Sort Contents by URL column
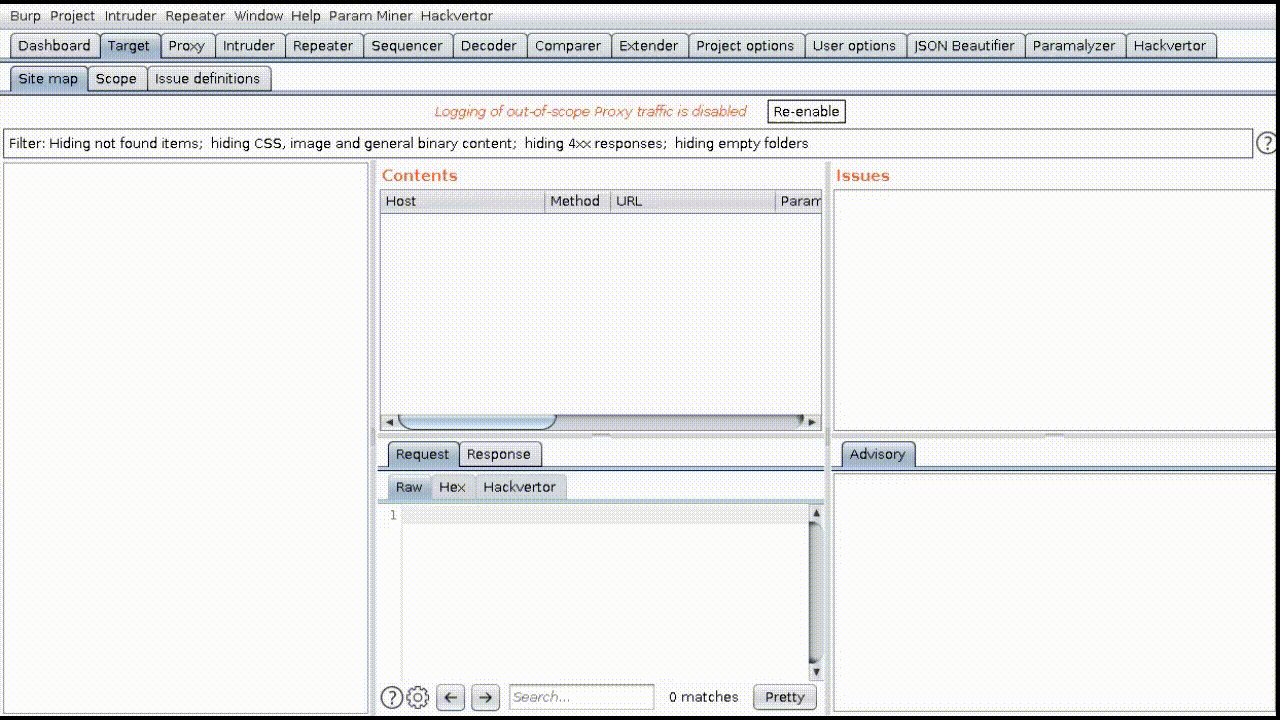The image size is (1280, 720). 693,201
